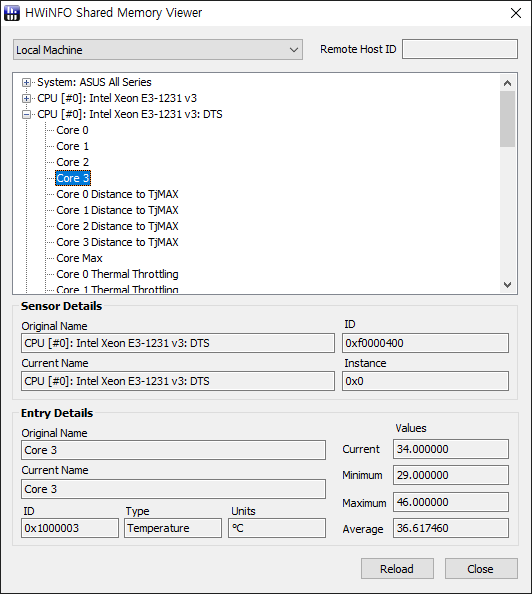This screenshot has width=532, height=594.
Task: Click the tree scrollbar down arrow
Action: (x=508, y=284)
